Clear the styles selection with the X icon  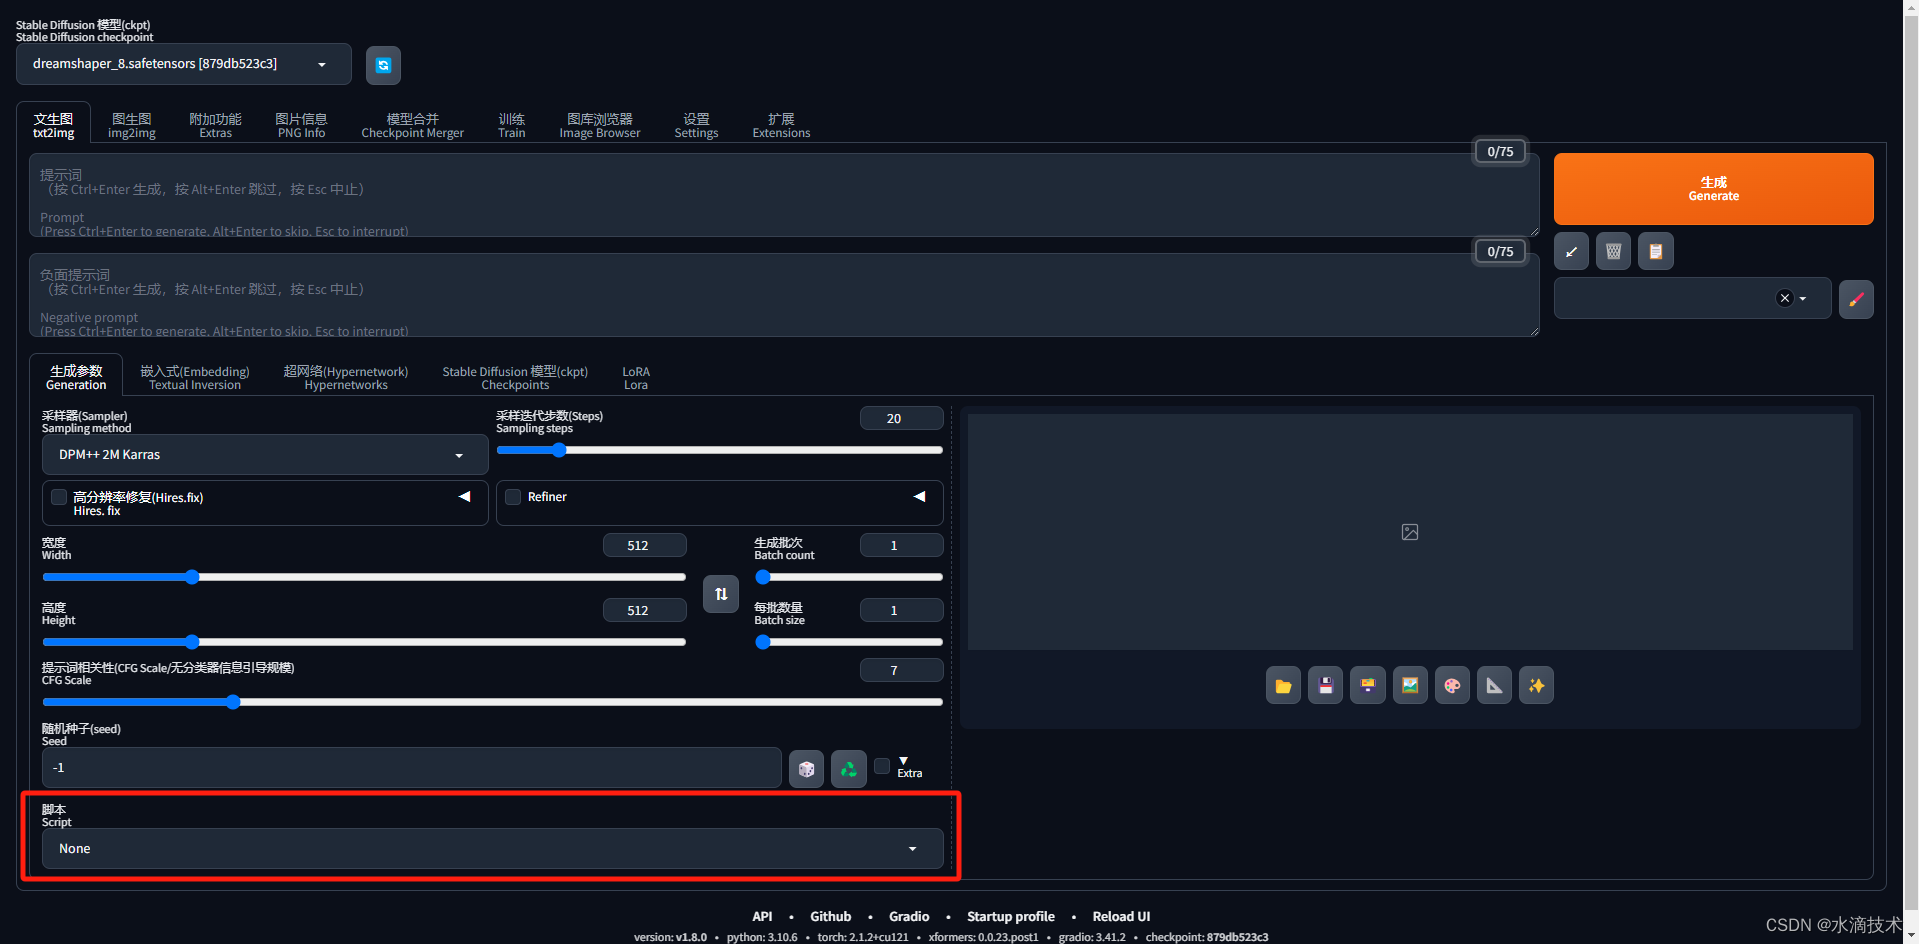[x=1784, y=298]
